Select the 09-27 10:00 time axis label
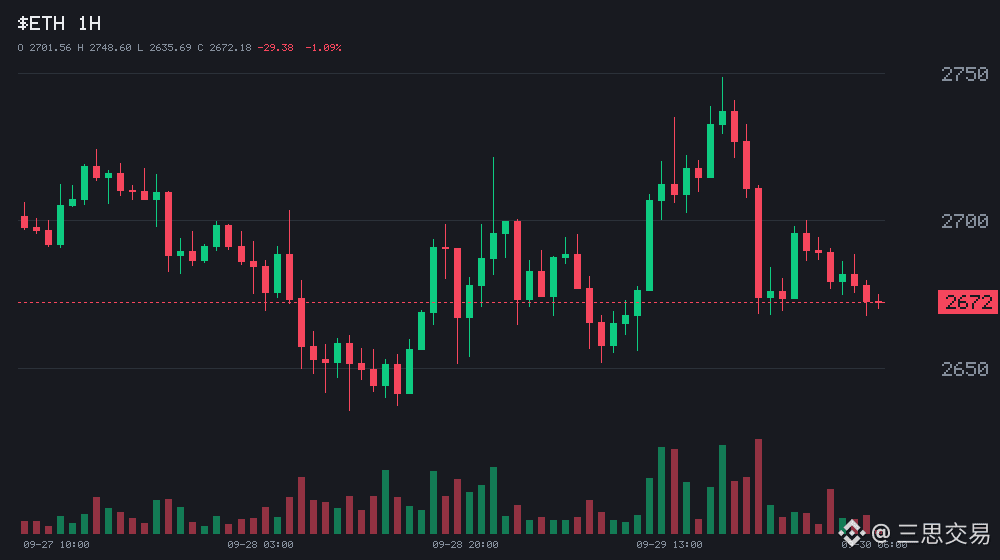 click(56, 545)
